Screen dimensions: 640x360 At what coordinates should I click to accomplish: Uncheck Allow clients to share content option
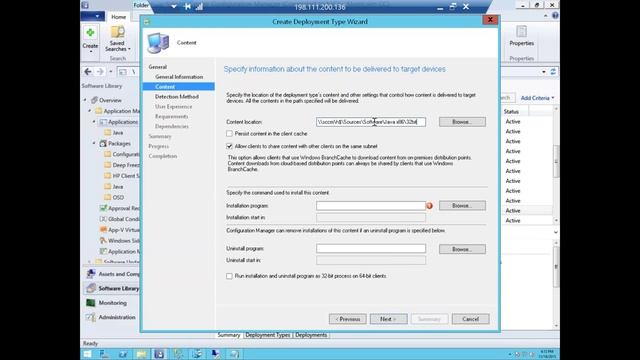[x=229, y=146]
